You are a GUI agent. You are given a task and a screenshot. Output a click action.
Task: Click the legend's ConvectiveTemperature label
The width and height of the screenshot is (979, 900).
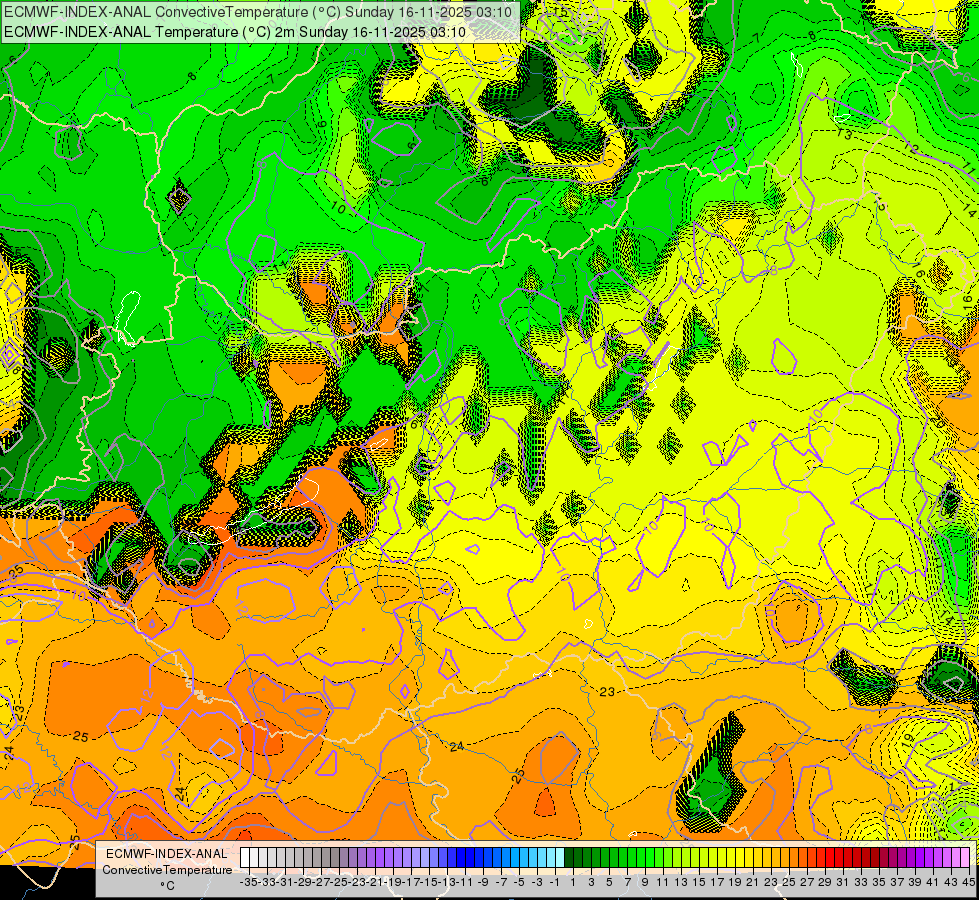[x=167, y=869]
